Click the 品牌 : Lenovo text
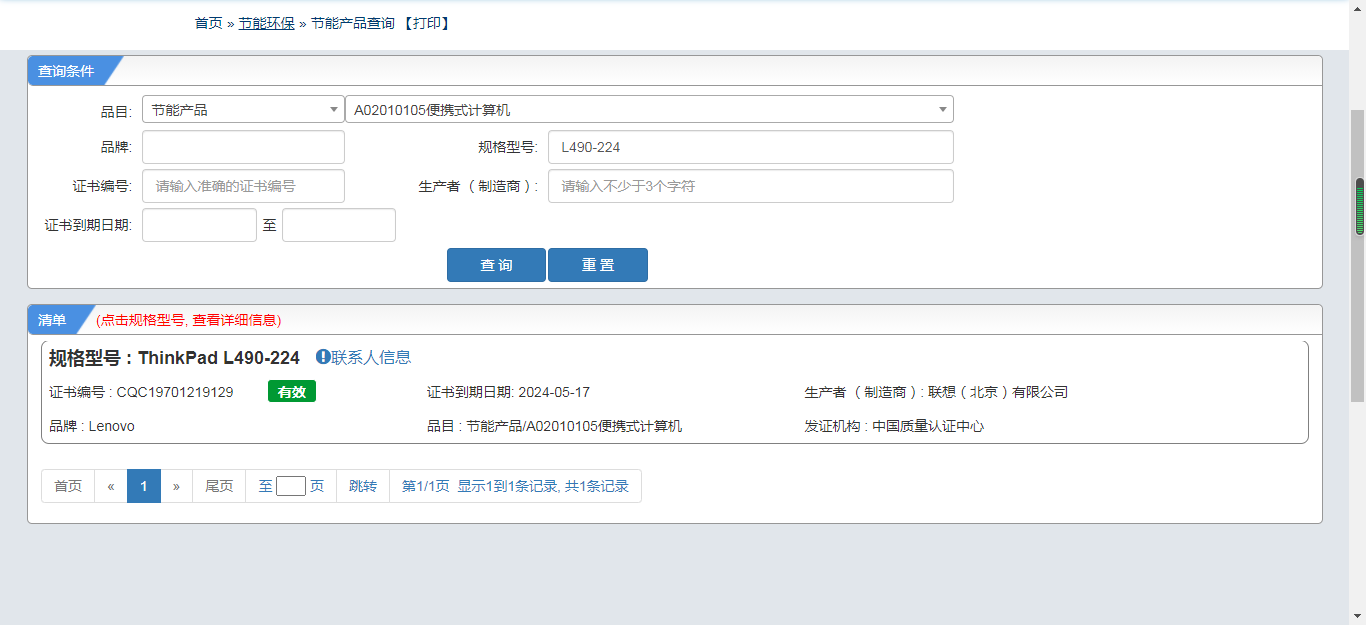Viewport: 1366px width, 625px height. click(92, 426)
